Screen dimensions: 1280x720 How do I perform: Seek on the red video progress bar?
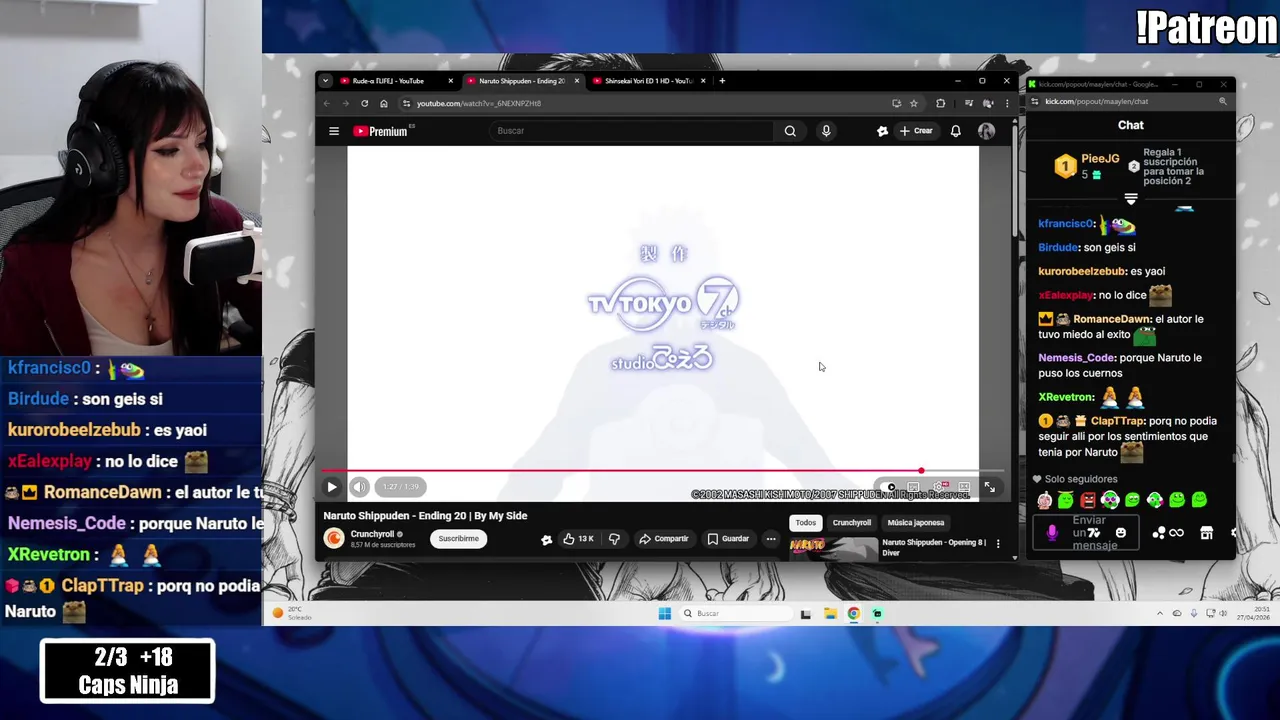(660, 470)
